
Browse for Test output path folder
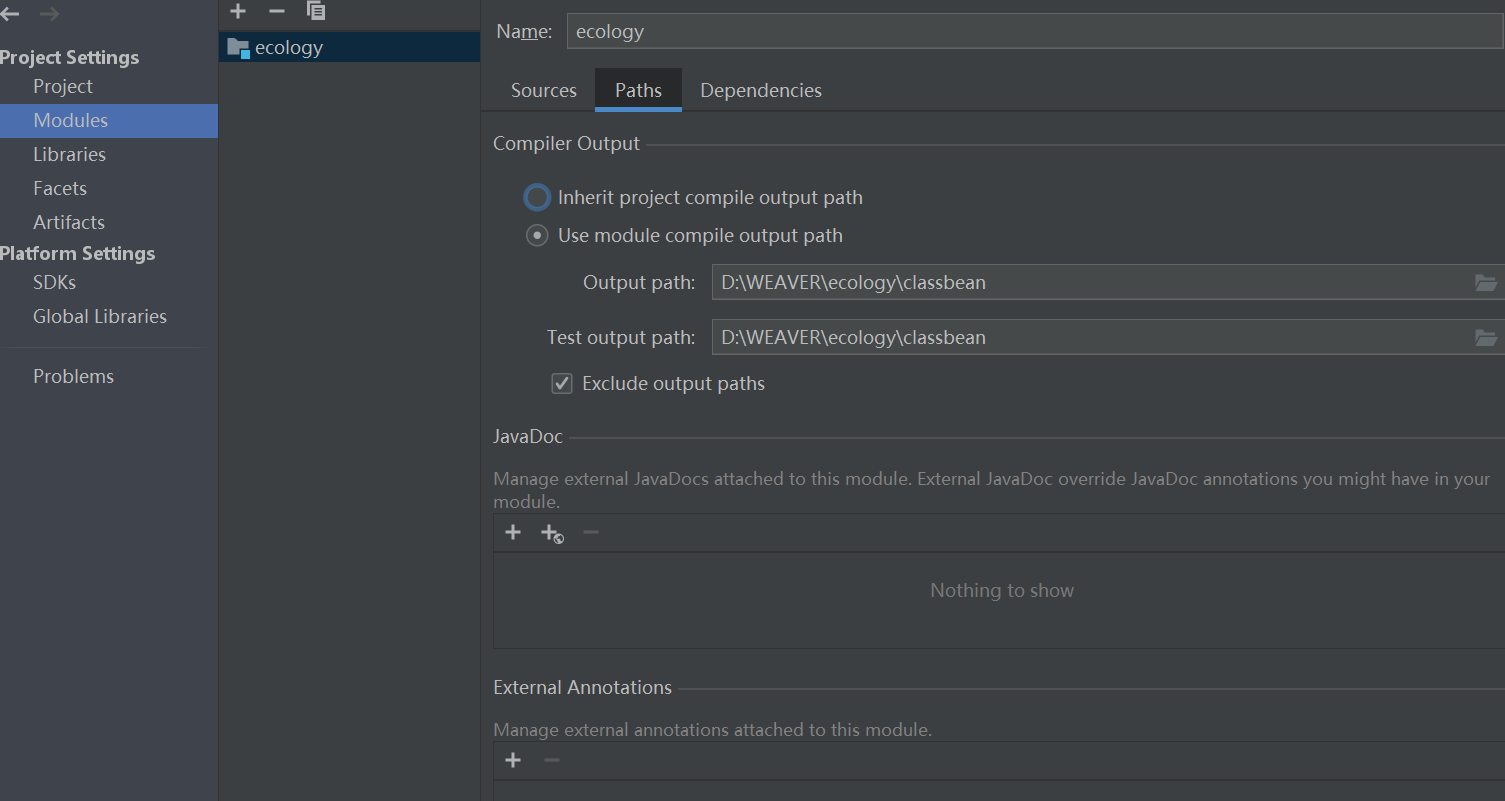point(1485,338)
